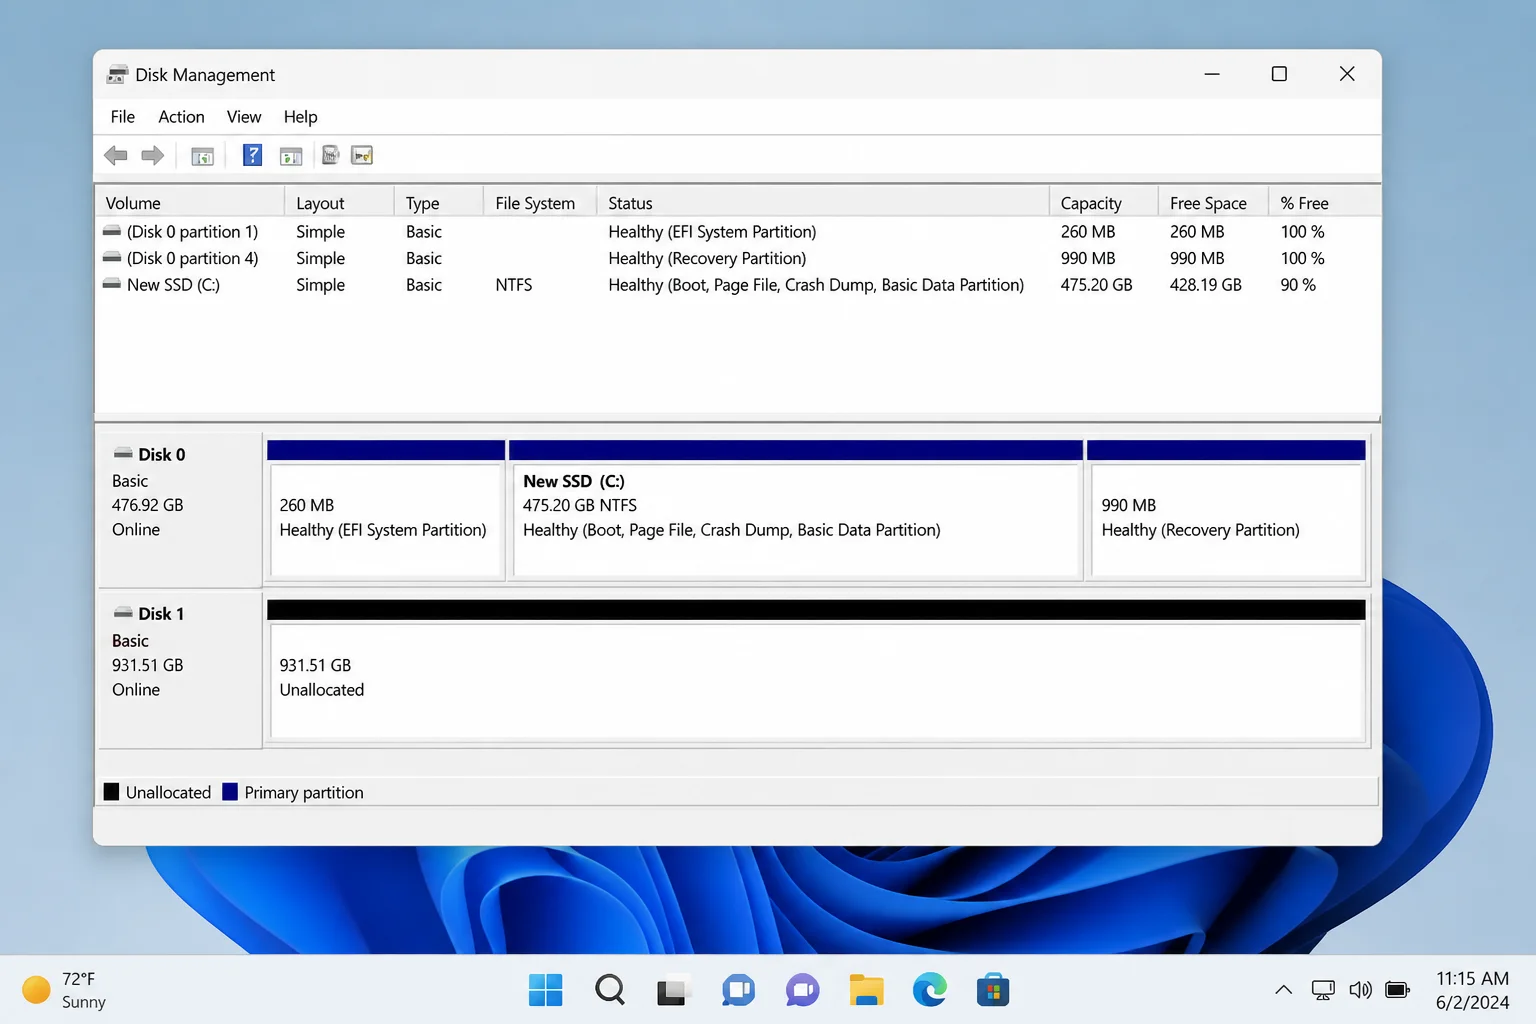
Task: Select the 'New SSD (C:)' volume name
Action: [173, 285]
